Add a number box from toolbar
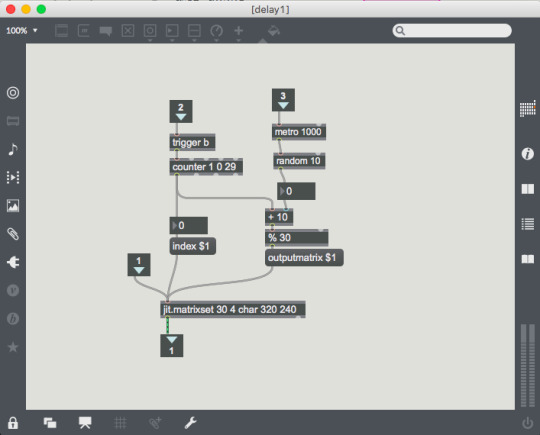This screenshot has height=435, width=540. click(172, 31)
